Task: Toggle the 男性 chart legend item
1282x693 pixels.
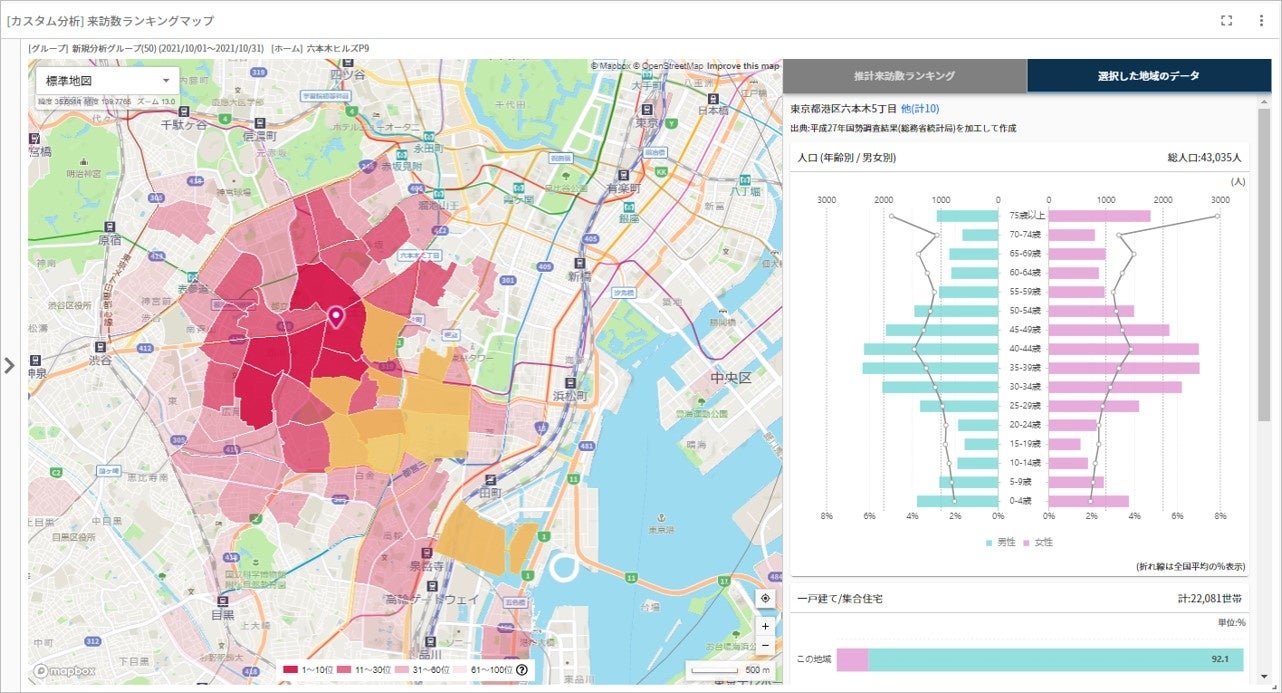Action: (x=1000, y=542)
